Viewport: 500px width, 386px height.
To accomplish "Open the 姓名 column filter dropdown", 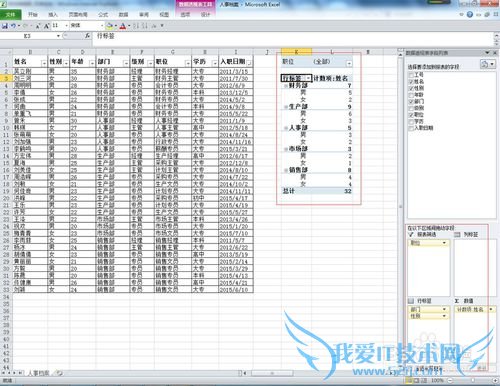I will point(44,63).
